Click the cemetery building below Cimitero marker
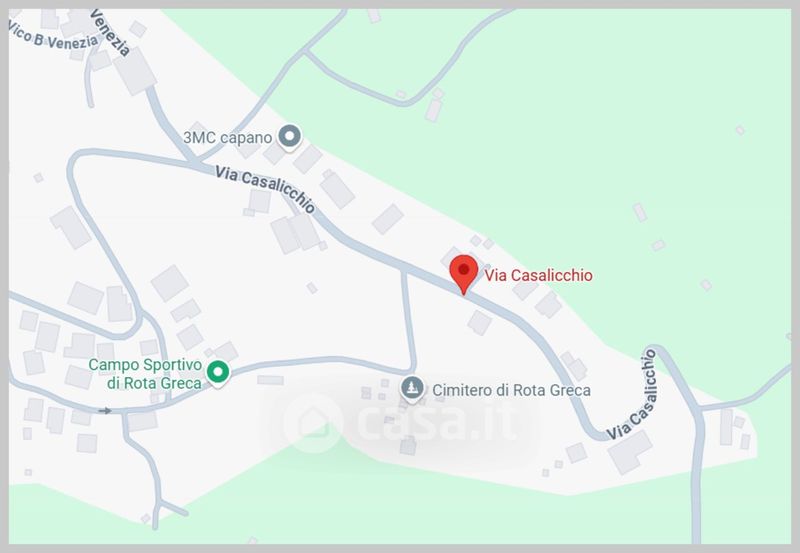Screen dimensions: 800x553 (x=408, y=446)
